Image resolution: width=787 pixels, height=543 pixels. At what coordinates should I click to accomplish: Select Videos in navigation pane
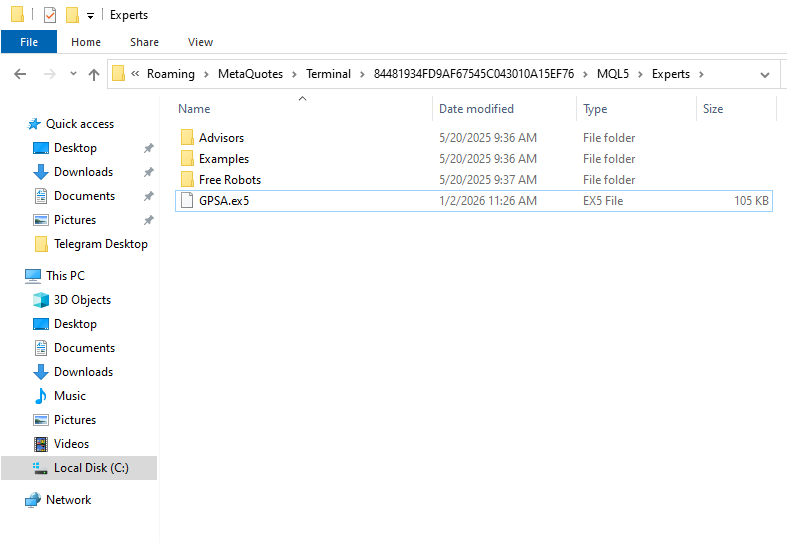click(x=71, y=444)
